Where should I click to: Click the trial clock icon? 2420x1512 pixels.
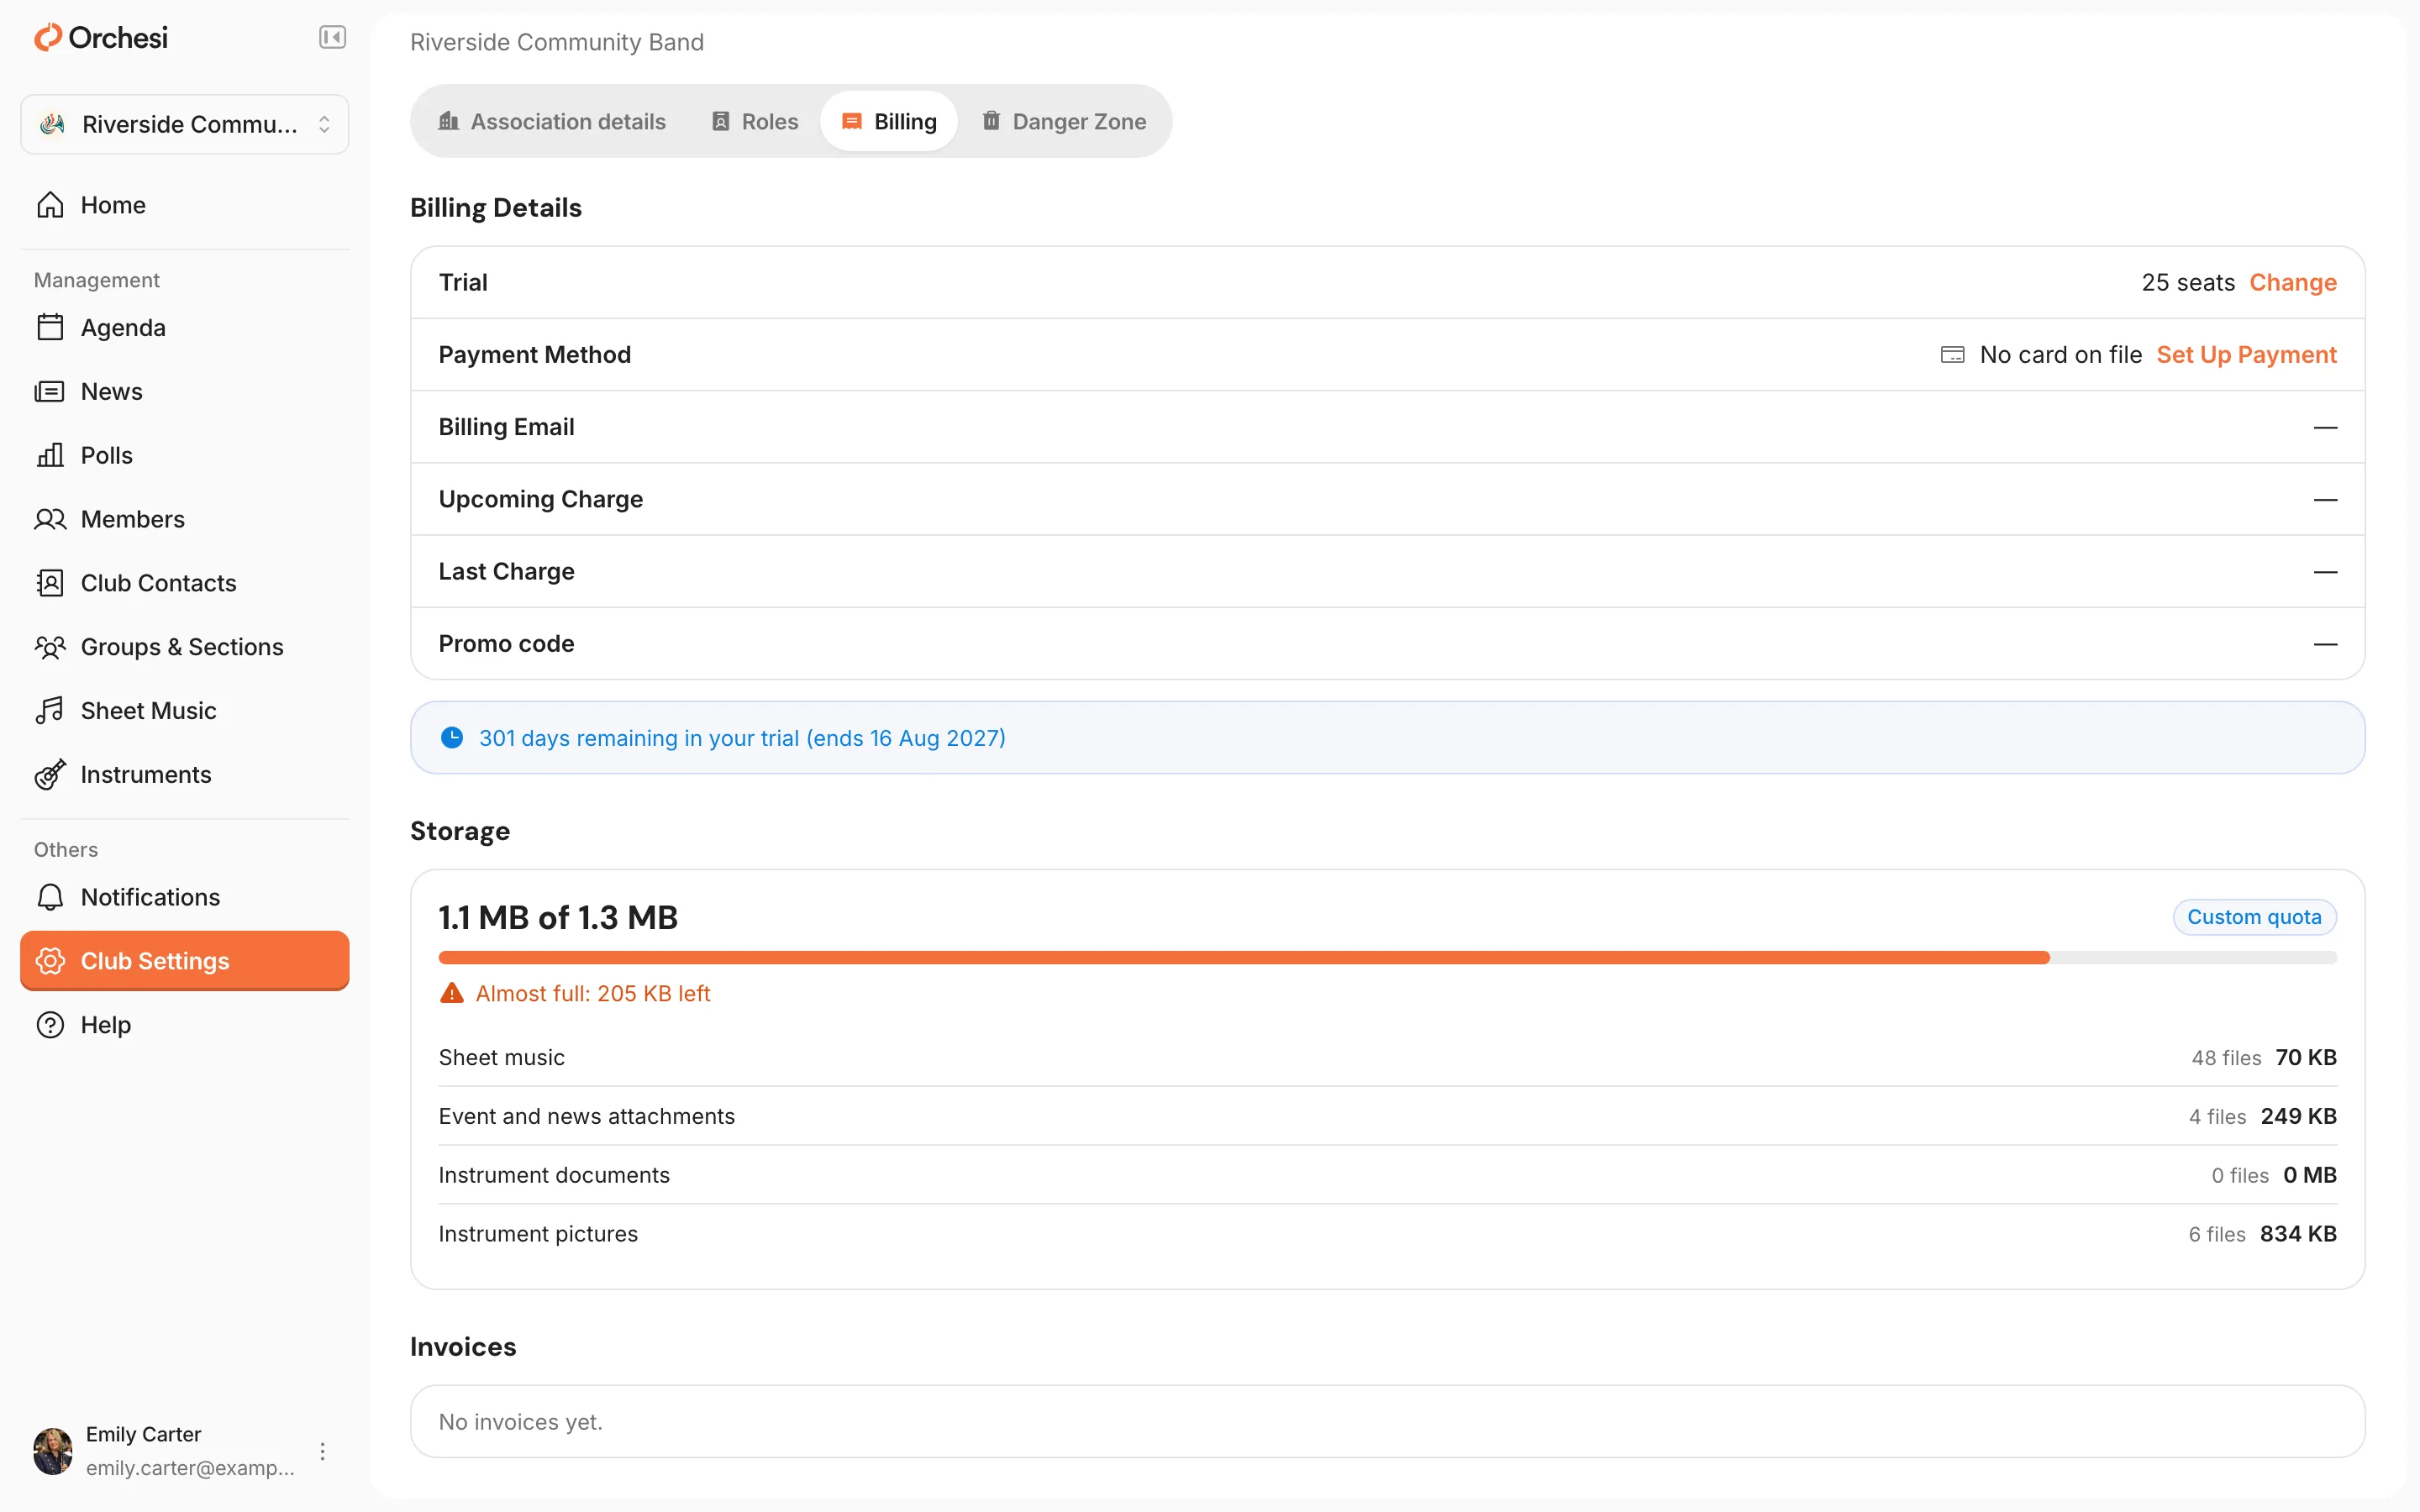[x=452, y=738]
